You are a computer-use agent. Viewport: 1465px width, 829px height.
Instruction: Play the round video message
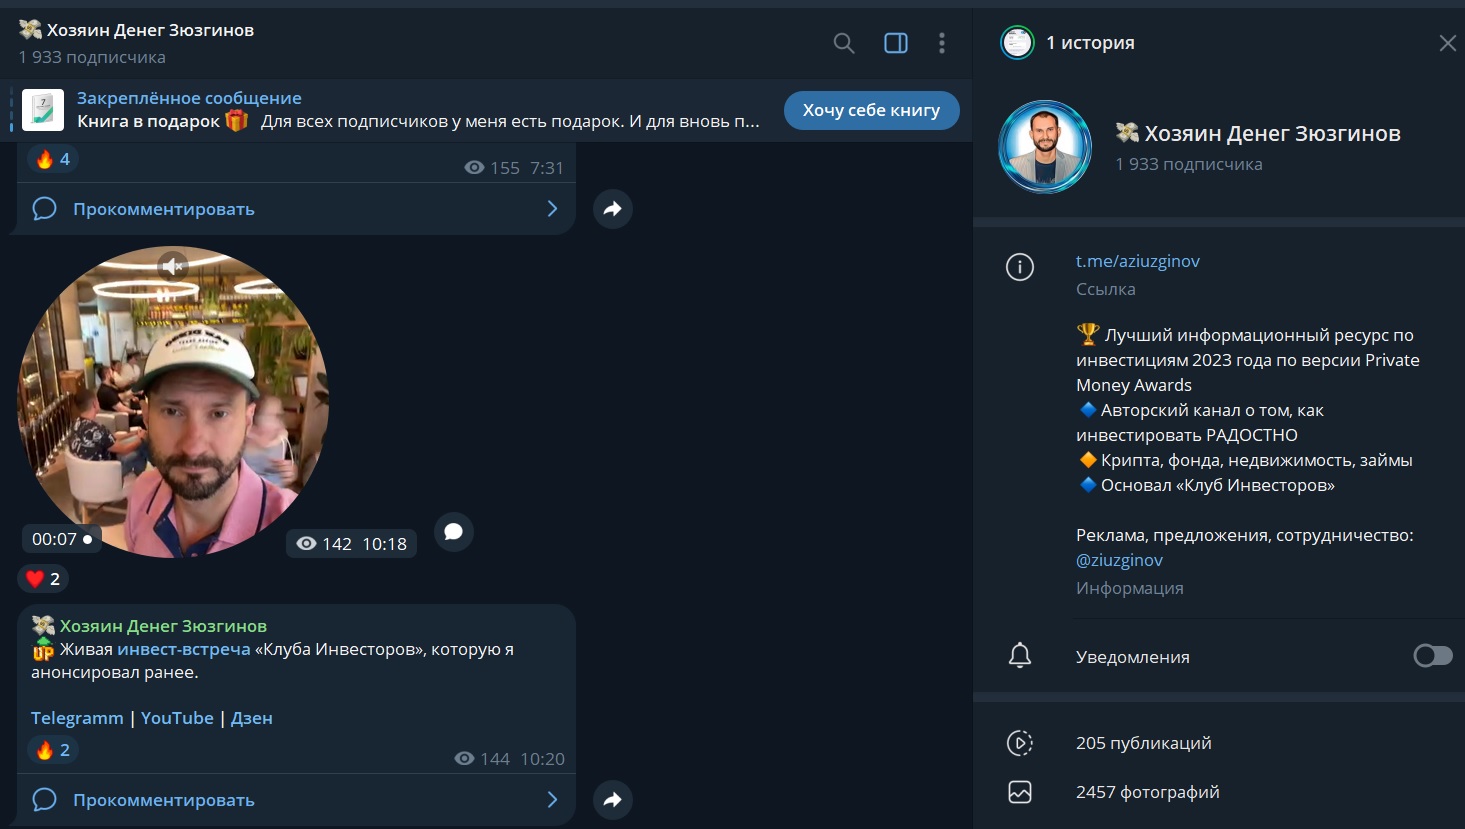(x=173, y=402)
